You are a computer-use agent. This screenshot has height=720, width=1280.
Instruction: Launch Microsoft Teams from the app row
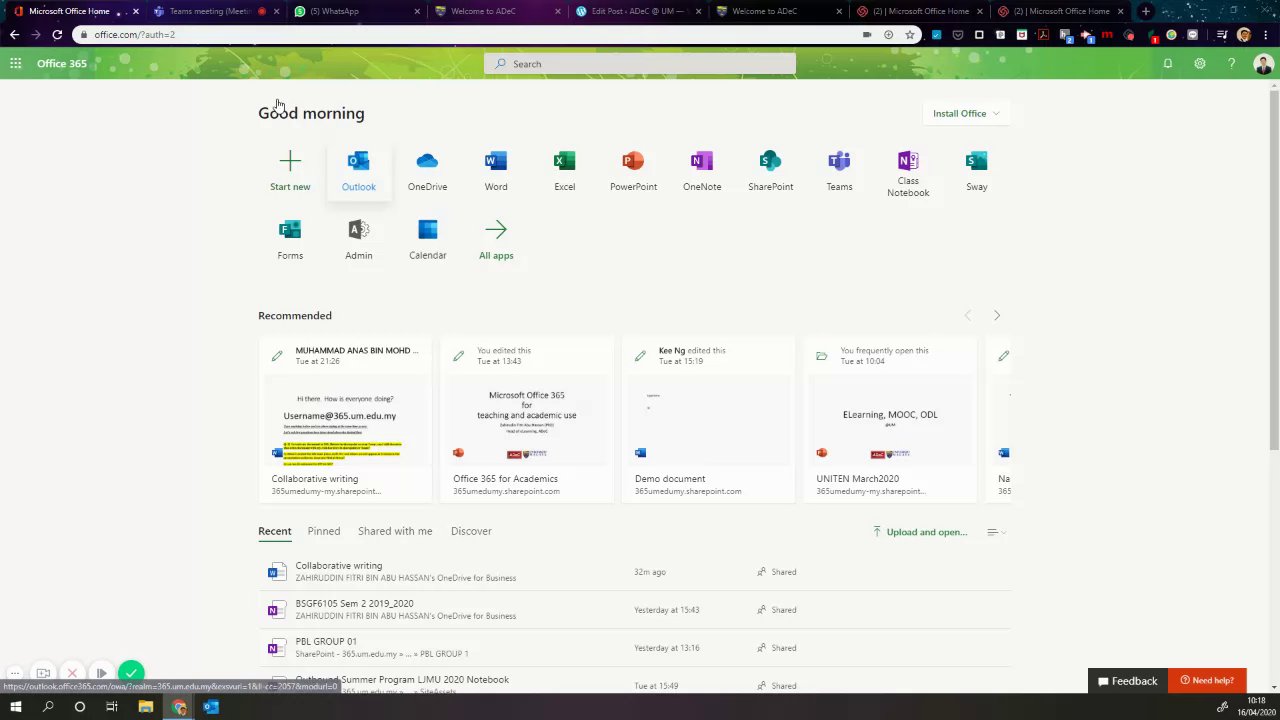[839, 171]
